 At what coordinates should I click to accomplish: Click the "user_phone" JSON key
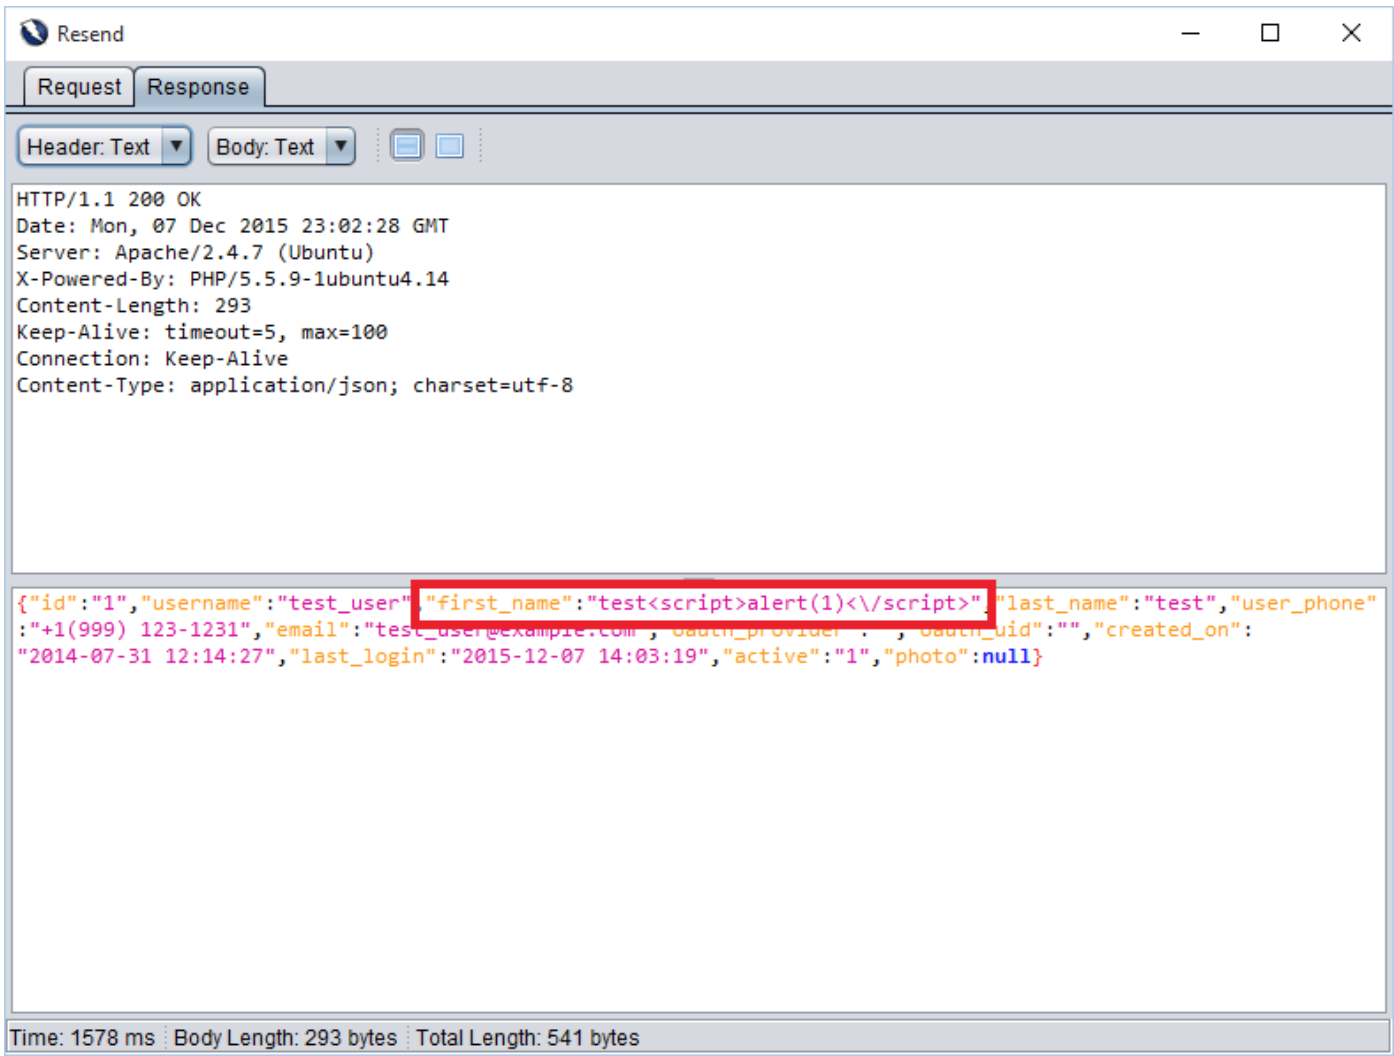[1303, 603]
